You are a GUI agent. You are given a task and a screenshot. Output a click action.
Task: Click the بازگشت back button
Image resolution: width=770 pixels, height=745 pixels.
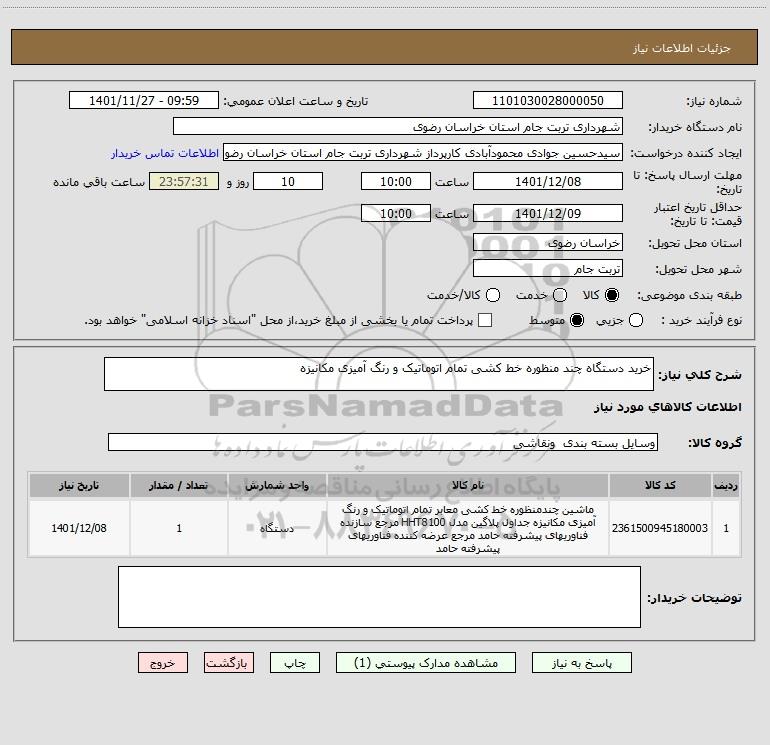229,663
